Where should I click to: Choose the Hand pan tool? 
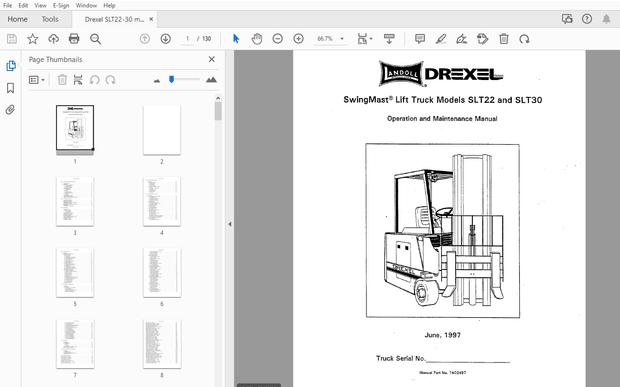click(257, 39)
